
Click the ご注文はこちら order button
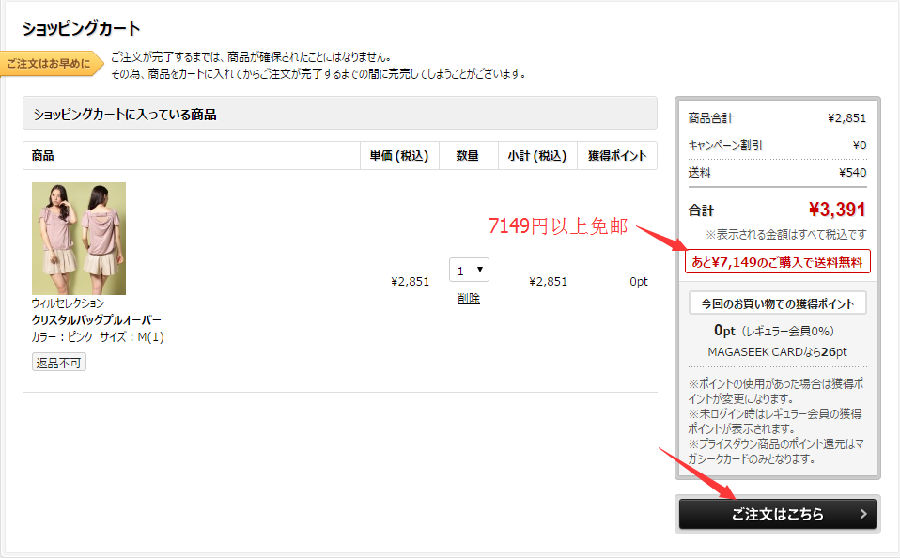(777, 514)
